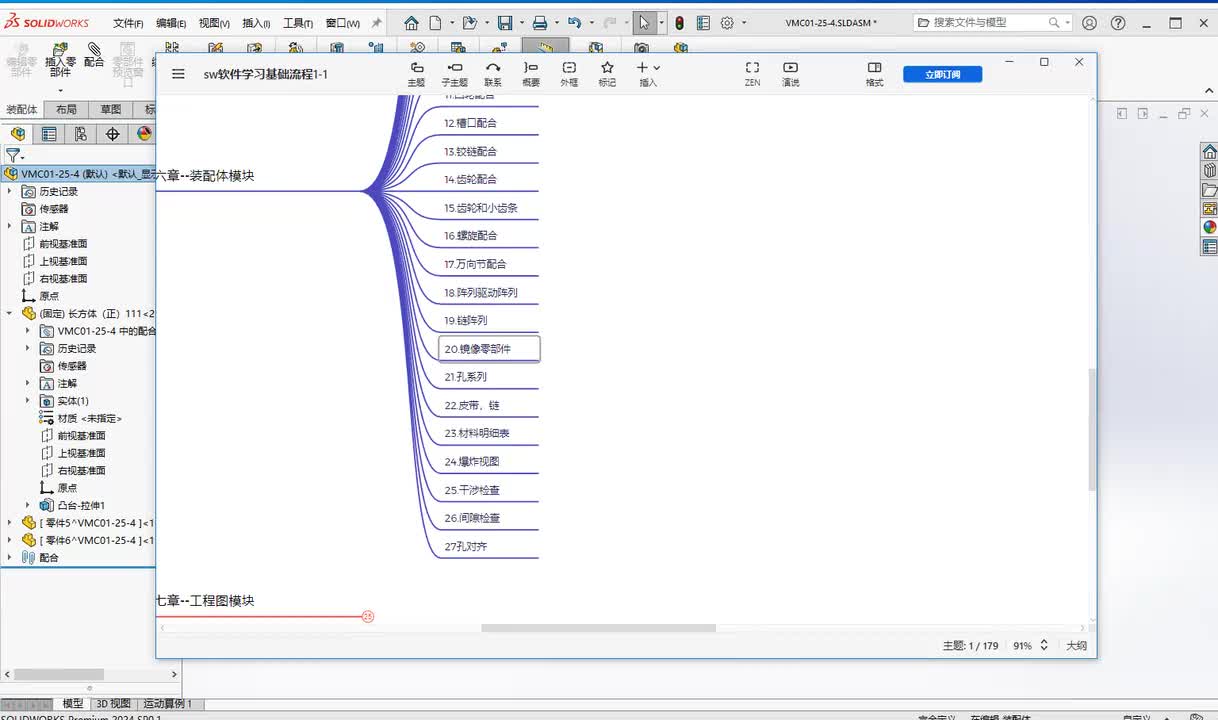The height and width of the screenshot is (720, 1218).
Task: Open the feature tree filter dropdown
Action: [x=13, y=155]
